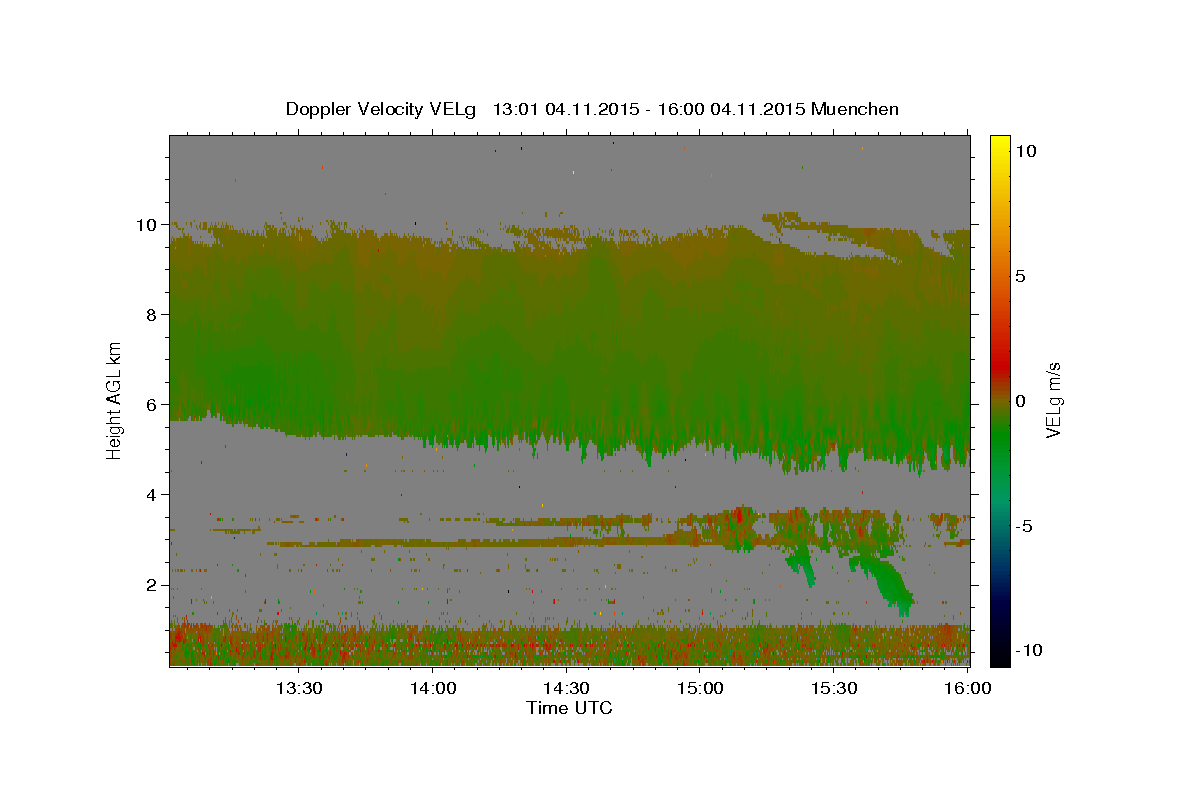Click the colorbar value -10 label

[x=1028, y=651]
